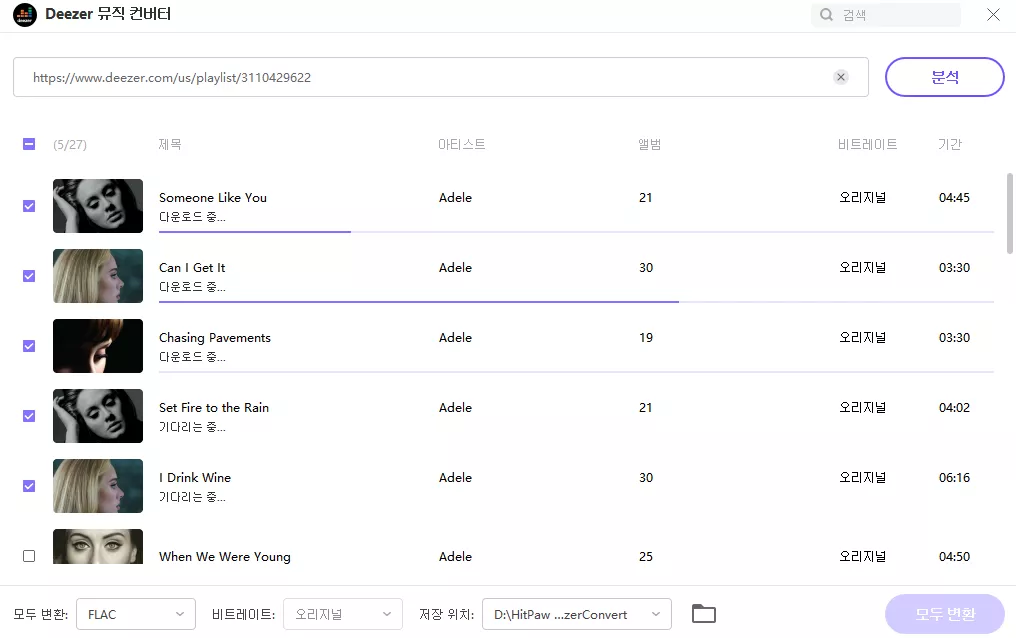Click the Someone Like You download progress bar
1016x638 pixels.
point(576,231)
